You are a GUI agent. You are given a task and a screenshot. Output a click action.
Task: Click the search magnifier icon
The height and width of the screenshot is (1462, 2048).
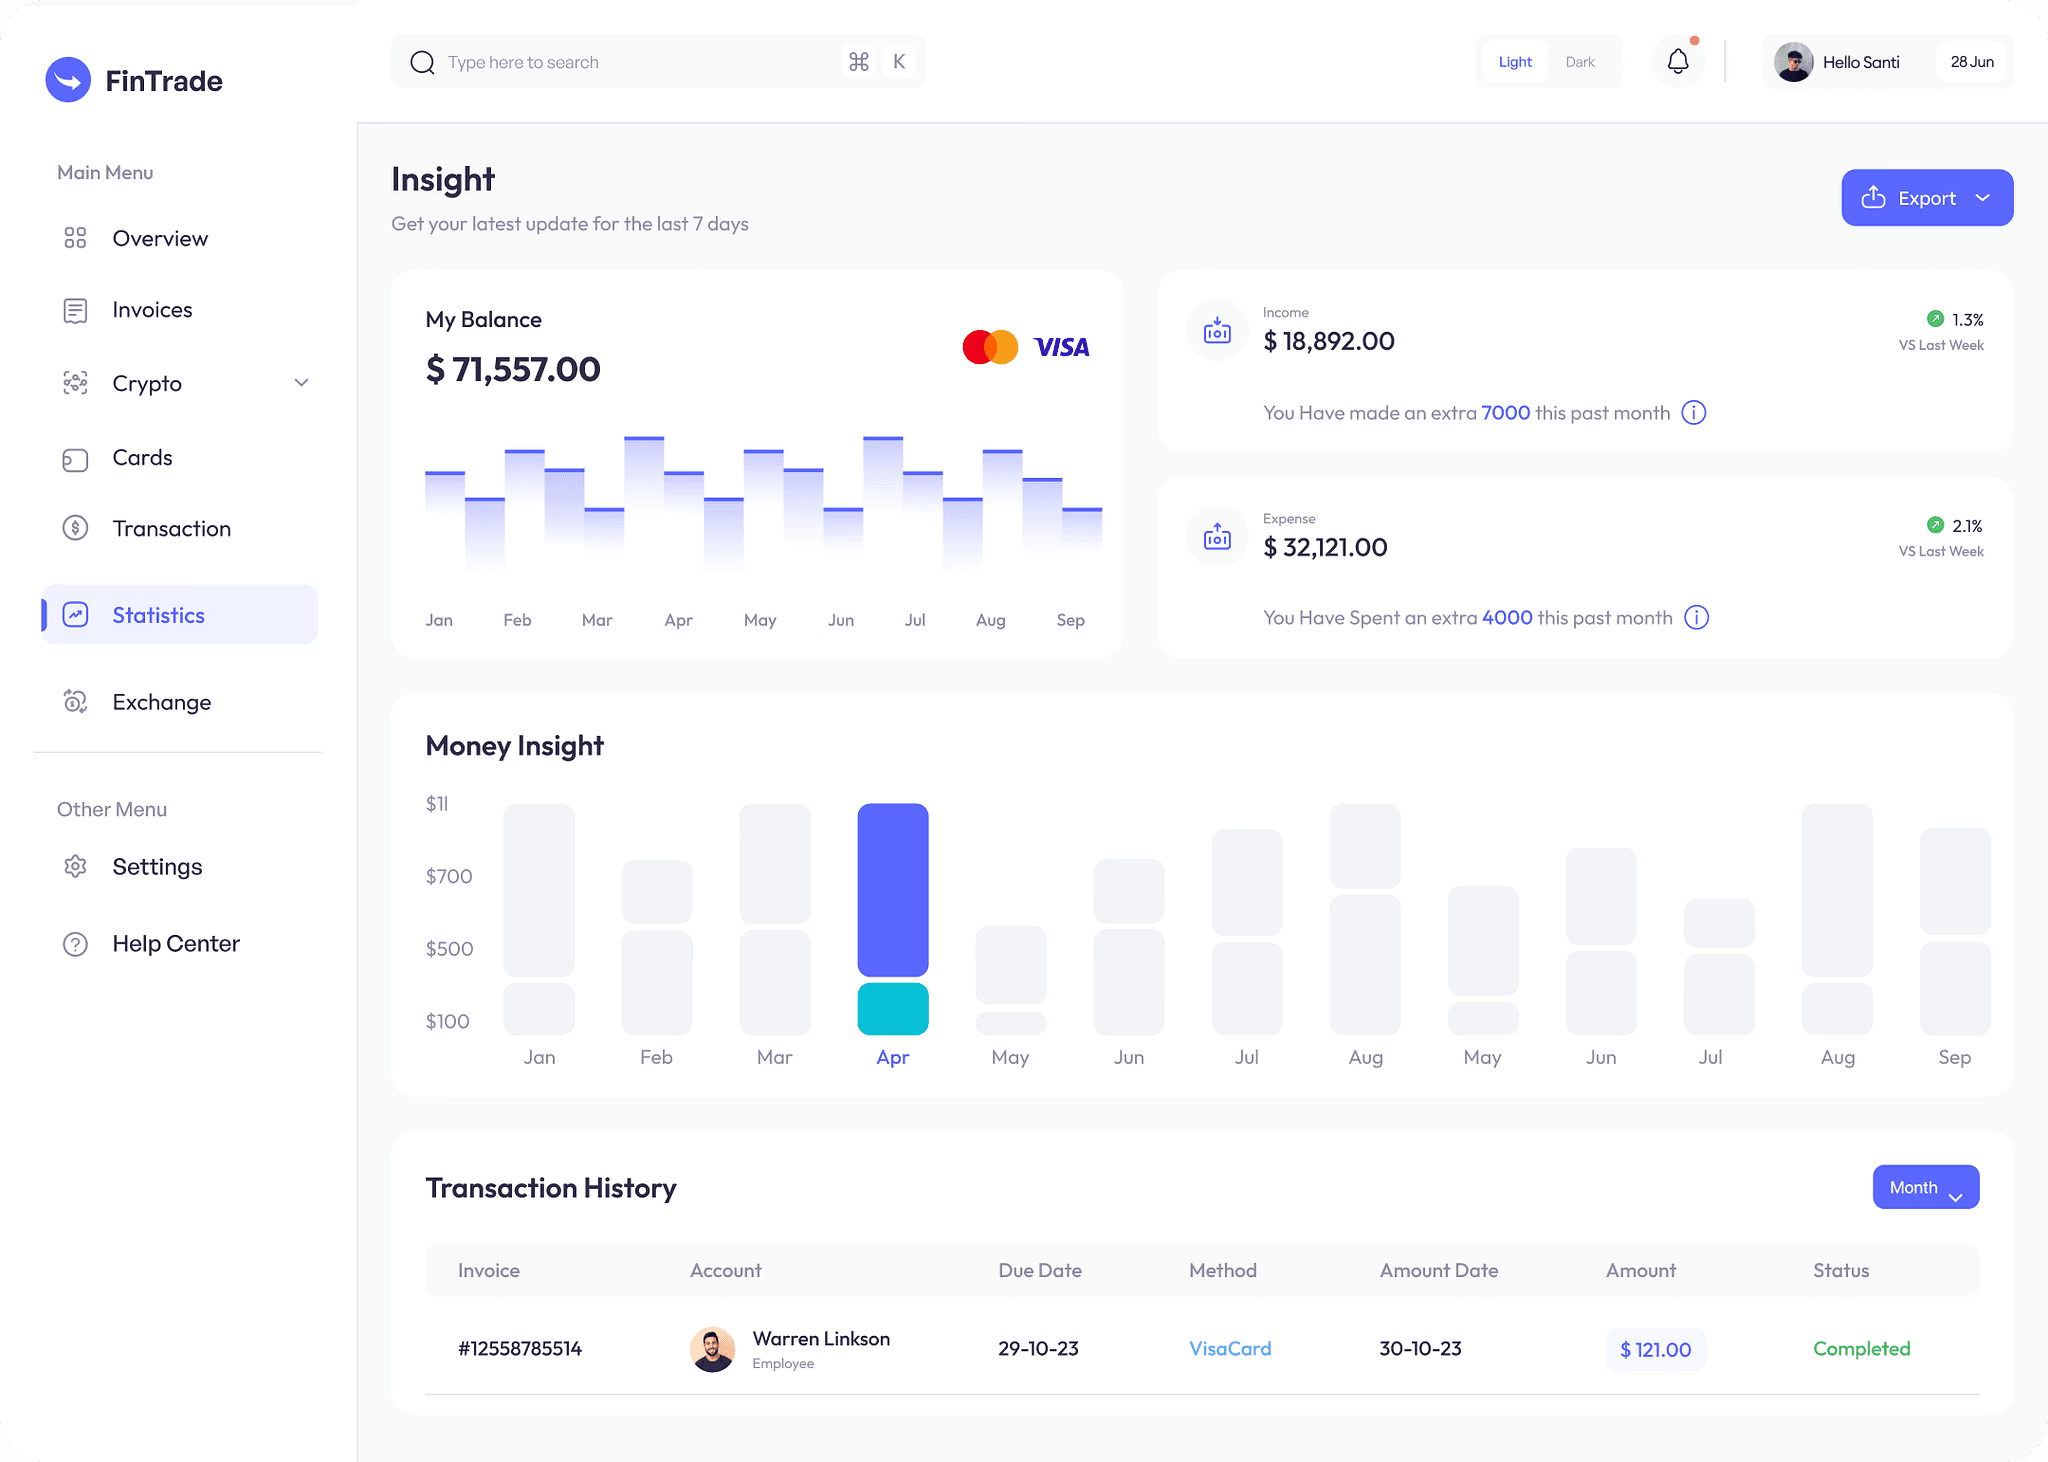point(422,62)
